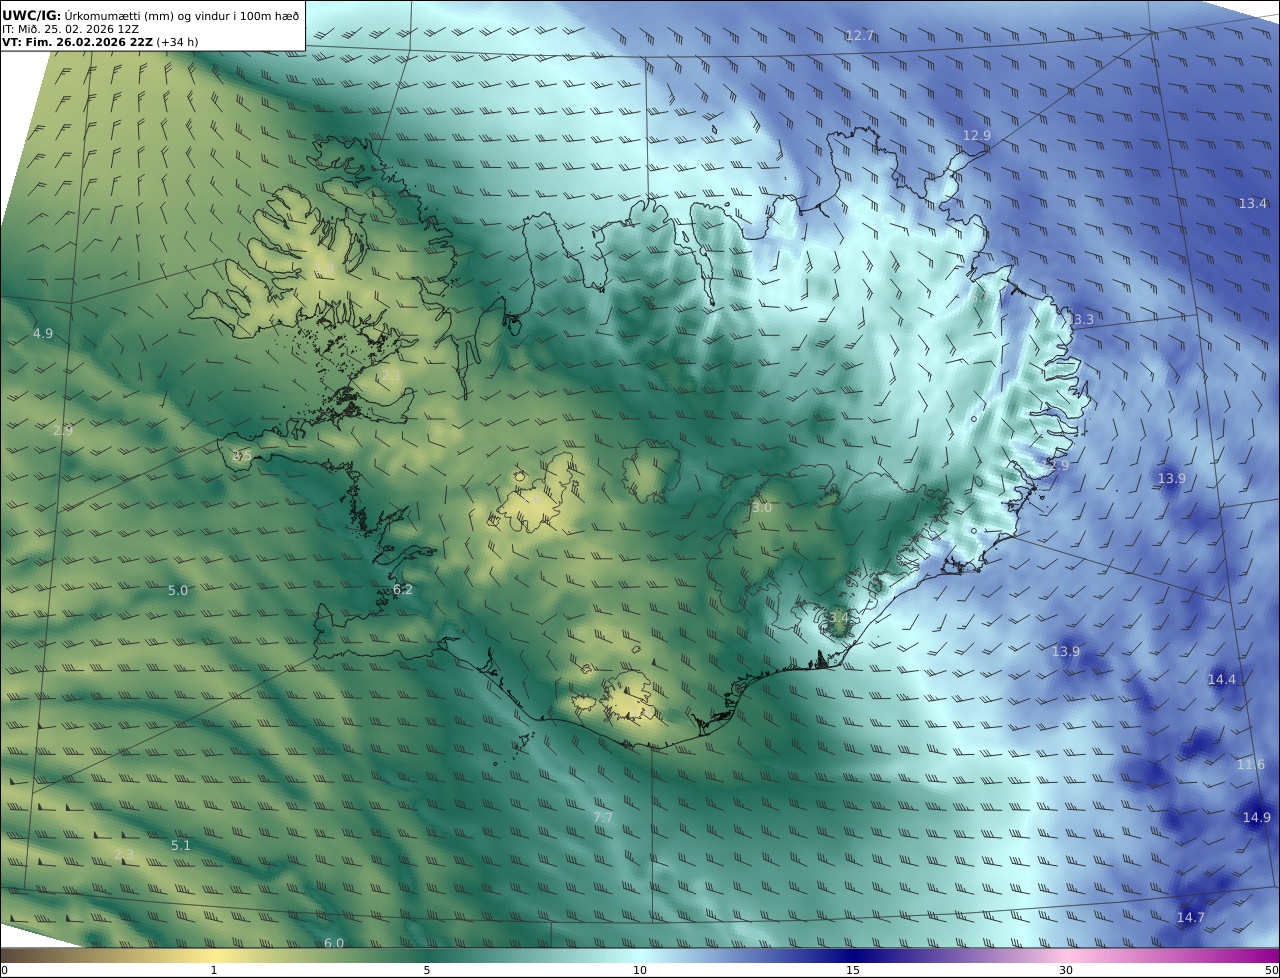
Task: Click the colorbar tick labeled 10
Action: (x=640, y=970)
